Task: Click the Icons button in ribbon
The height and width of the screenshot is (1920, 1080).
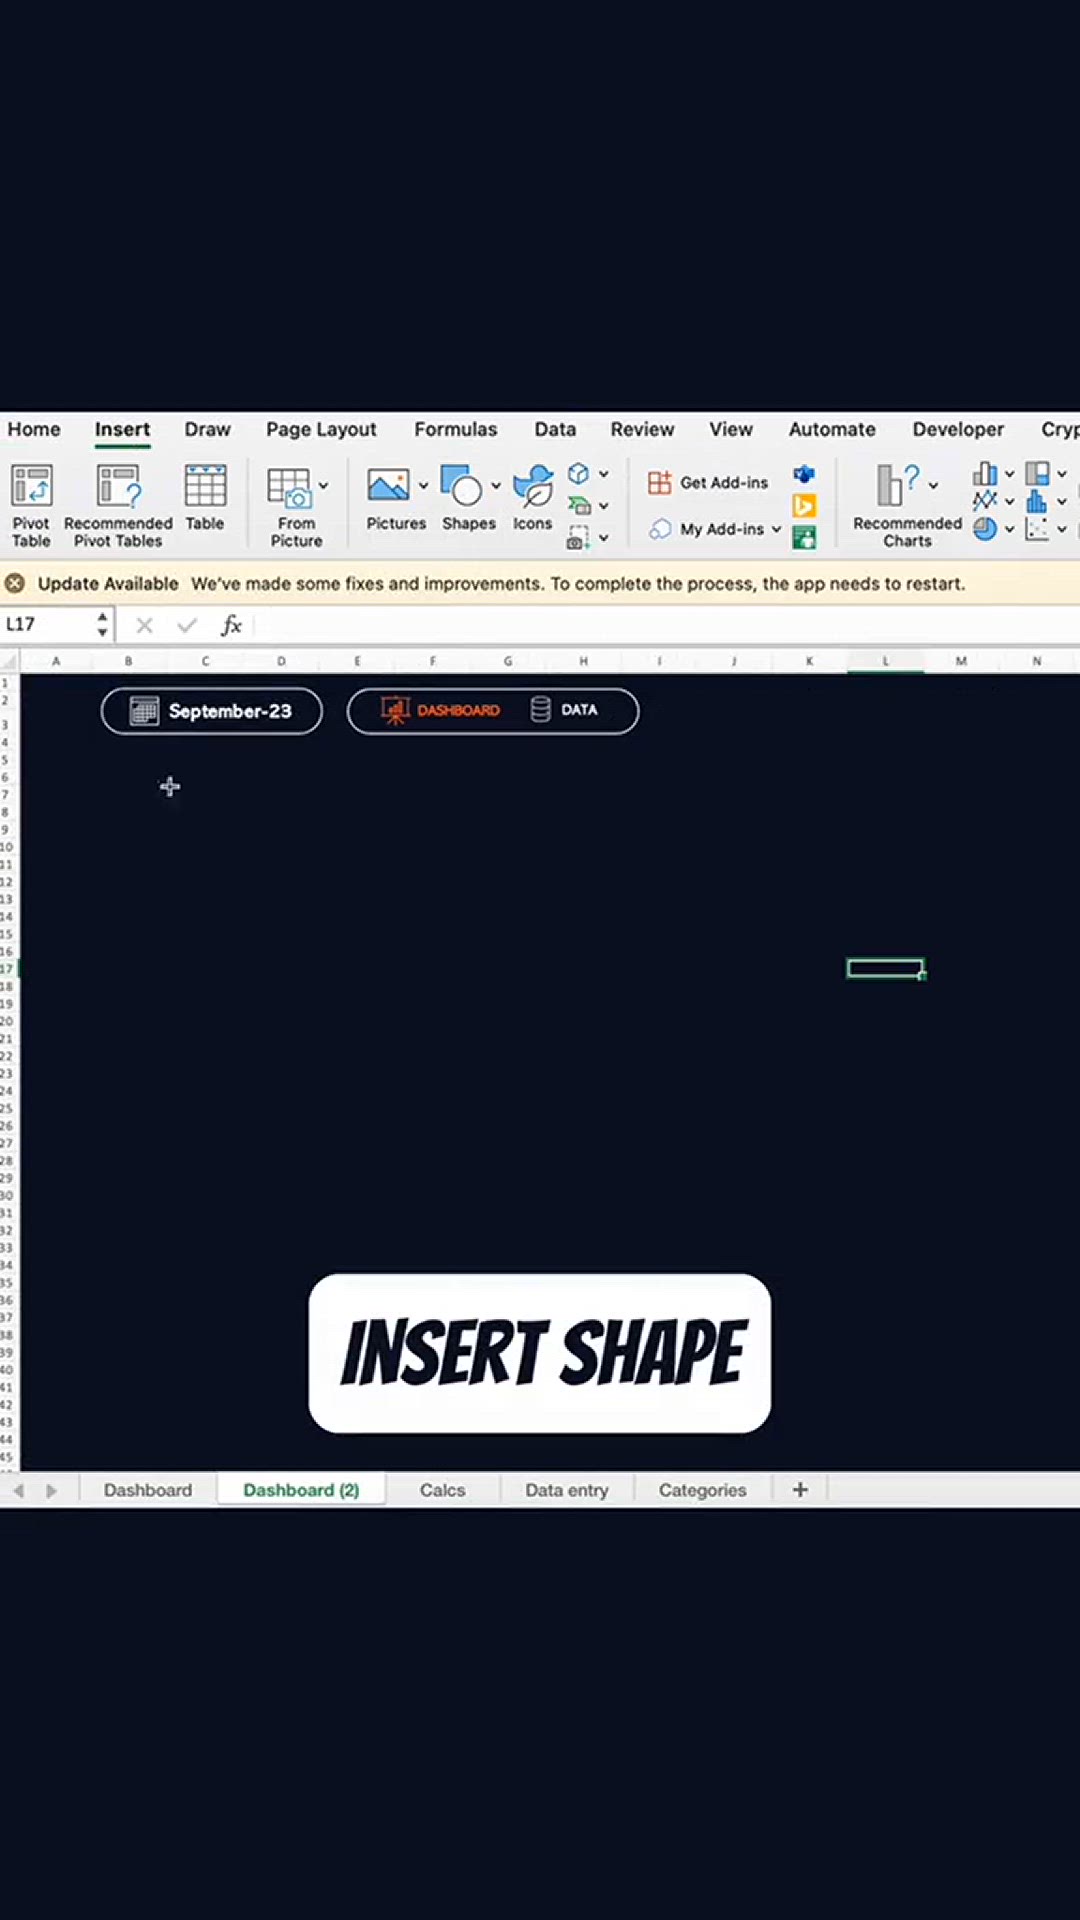Action: pyautogui.click(x=533, y=487)
